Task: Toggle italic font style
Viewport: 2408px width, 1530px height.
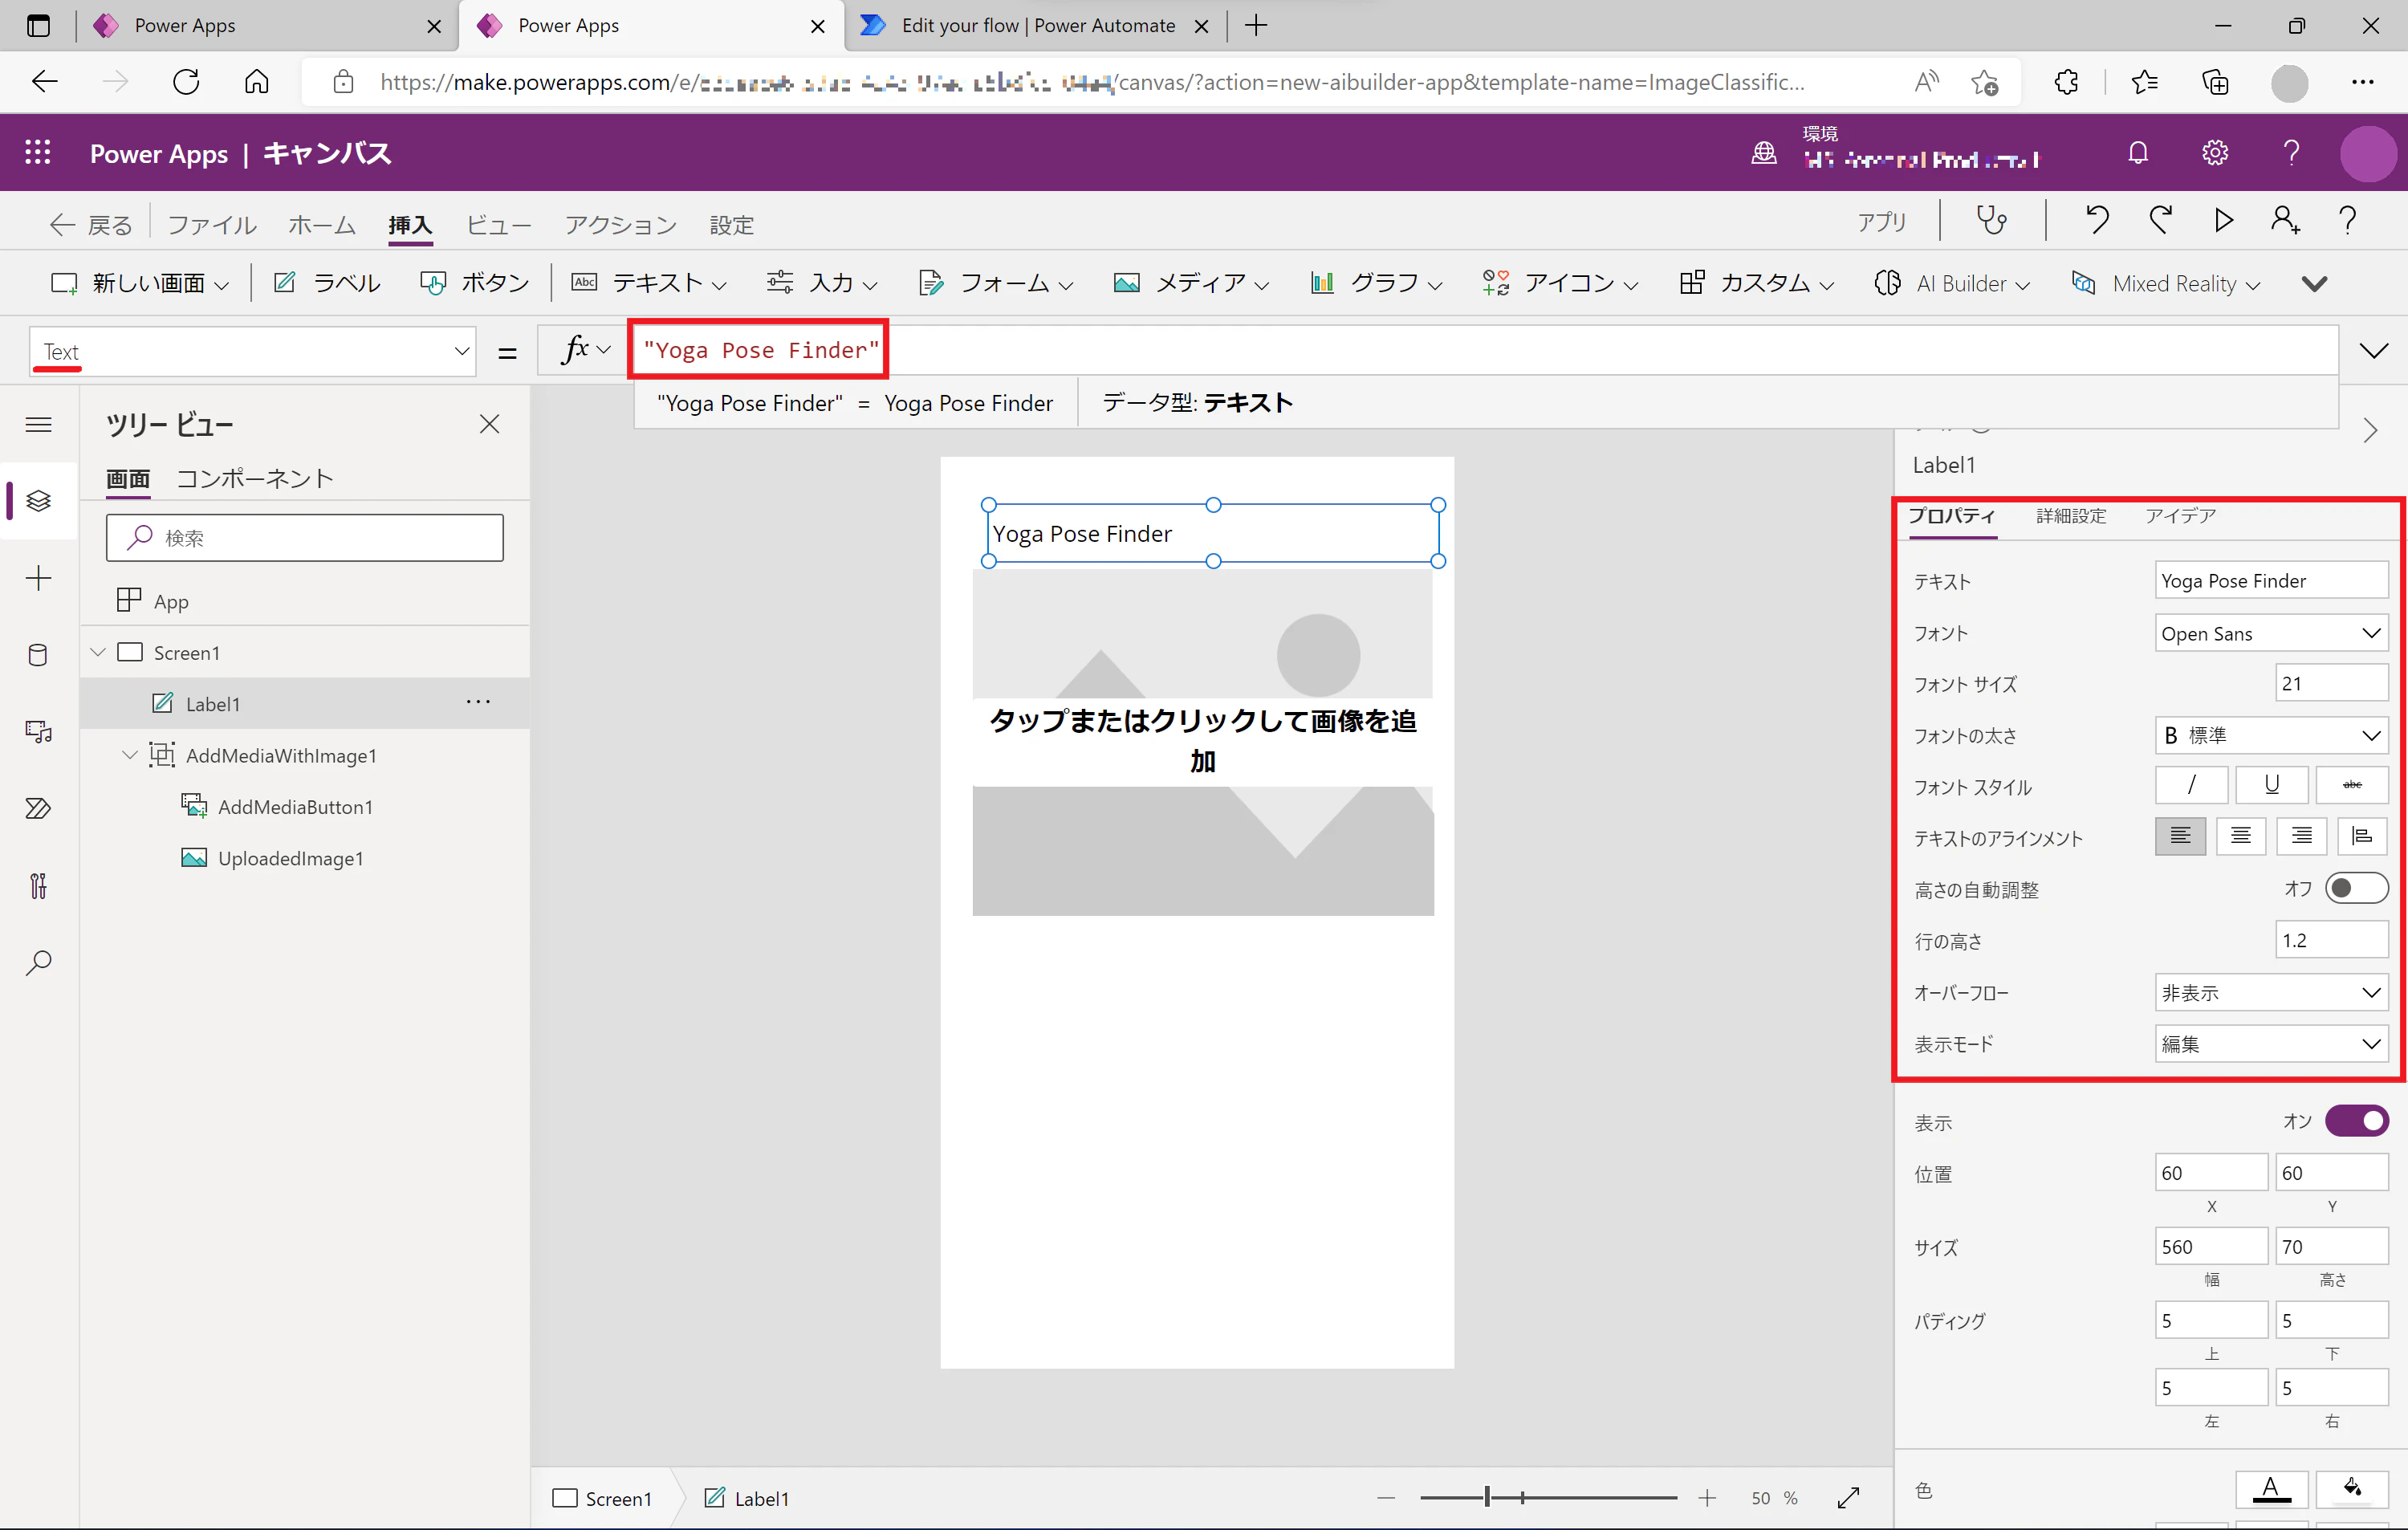Action: tap(2191, 785)
